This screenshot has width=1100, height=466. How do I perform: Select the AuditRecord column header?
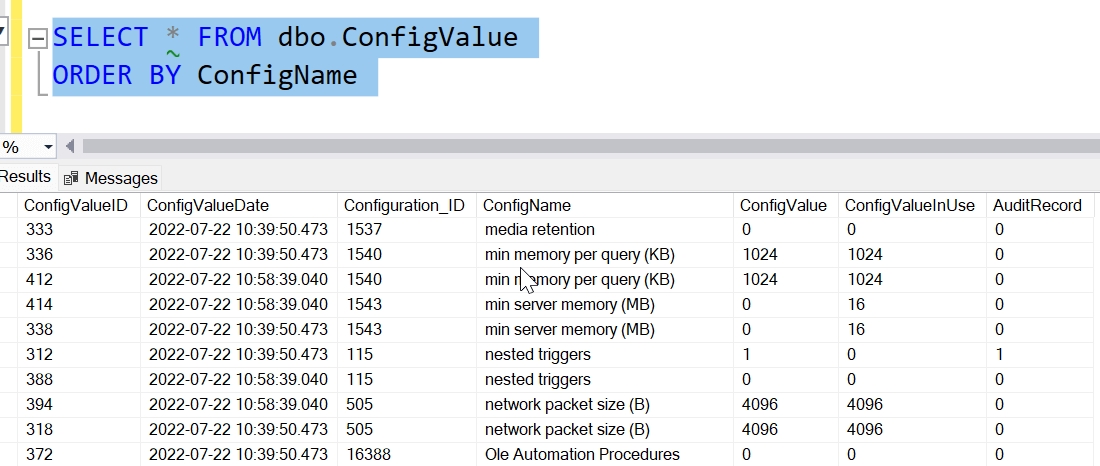point(1037,205)
